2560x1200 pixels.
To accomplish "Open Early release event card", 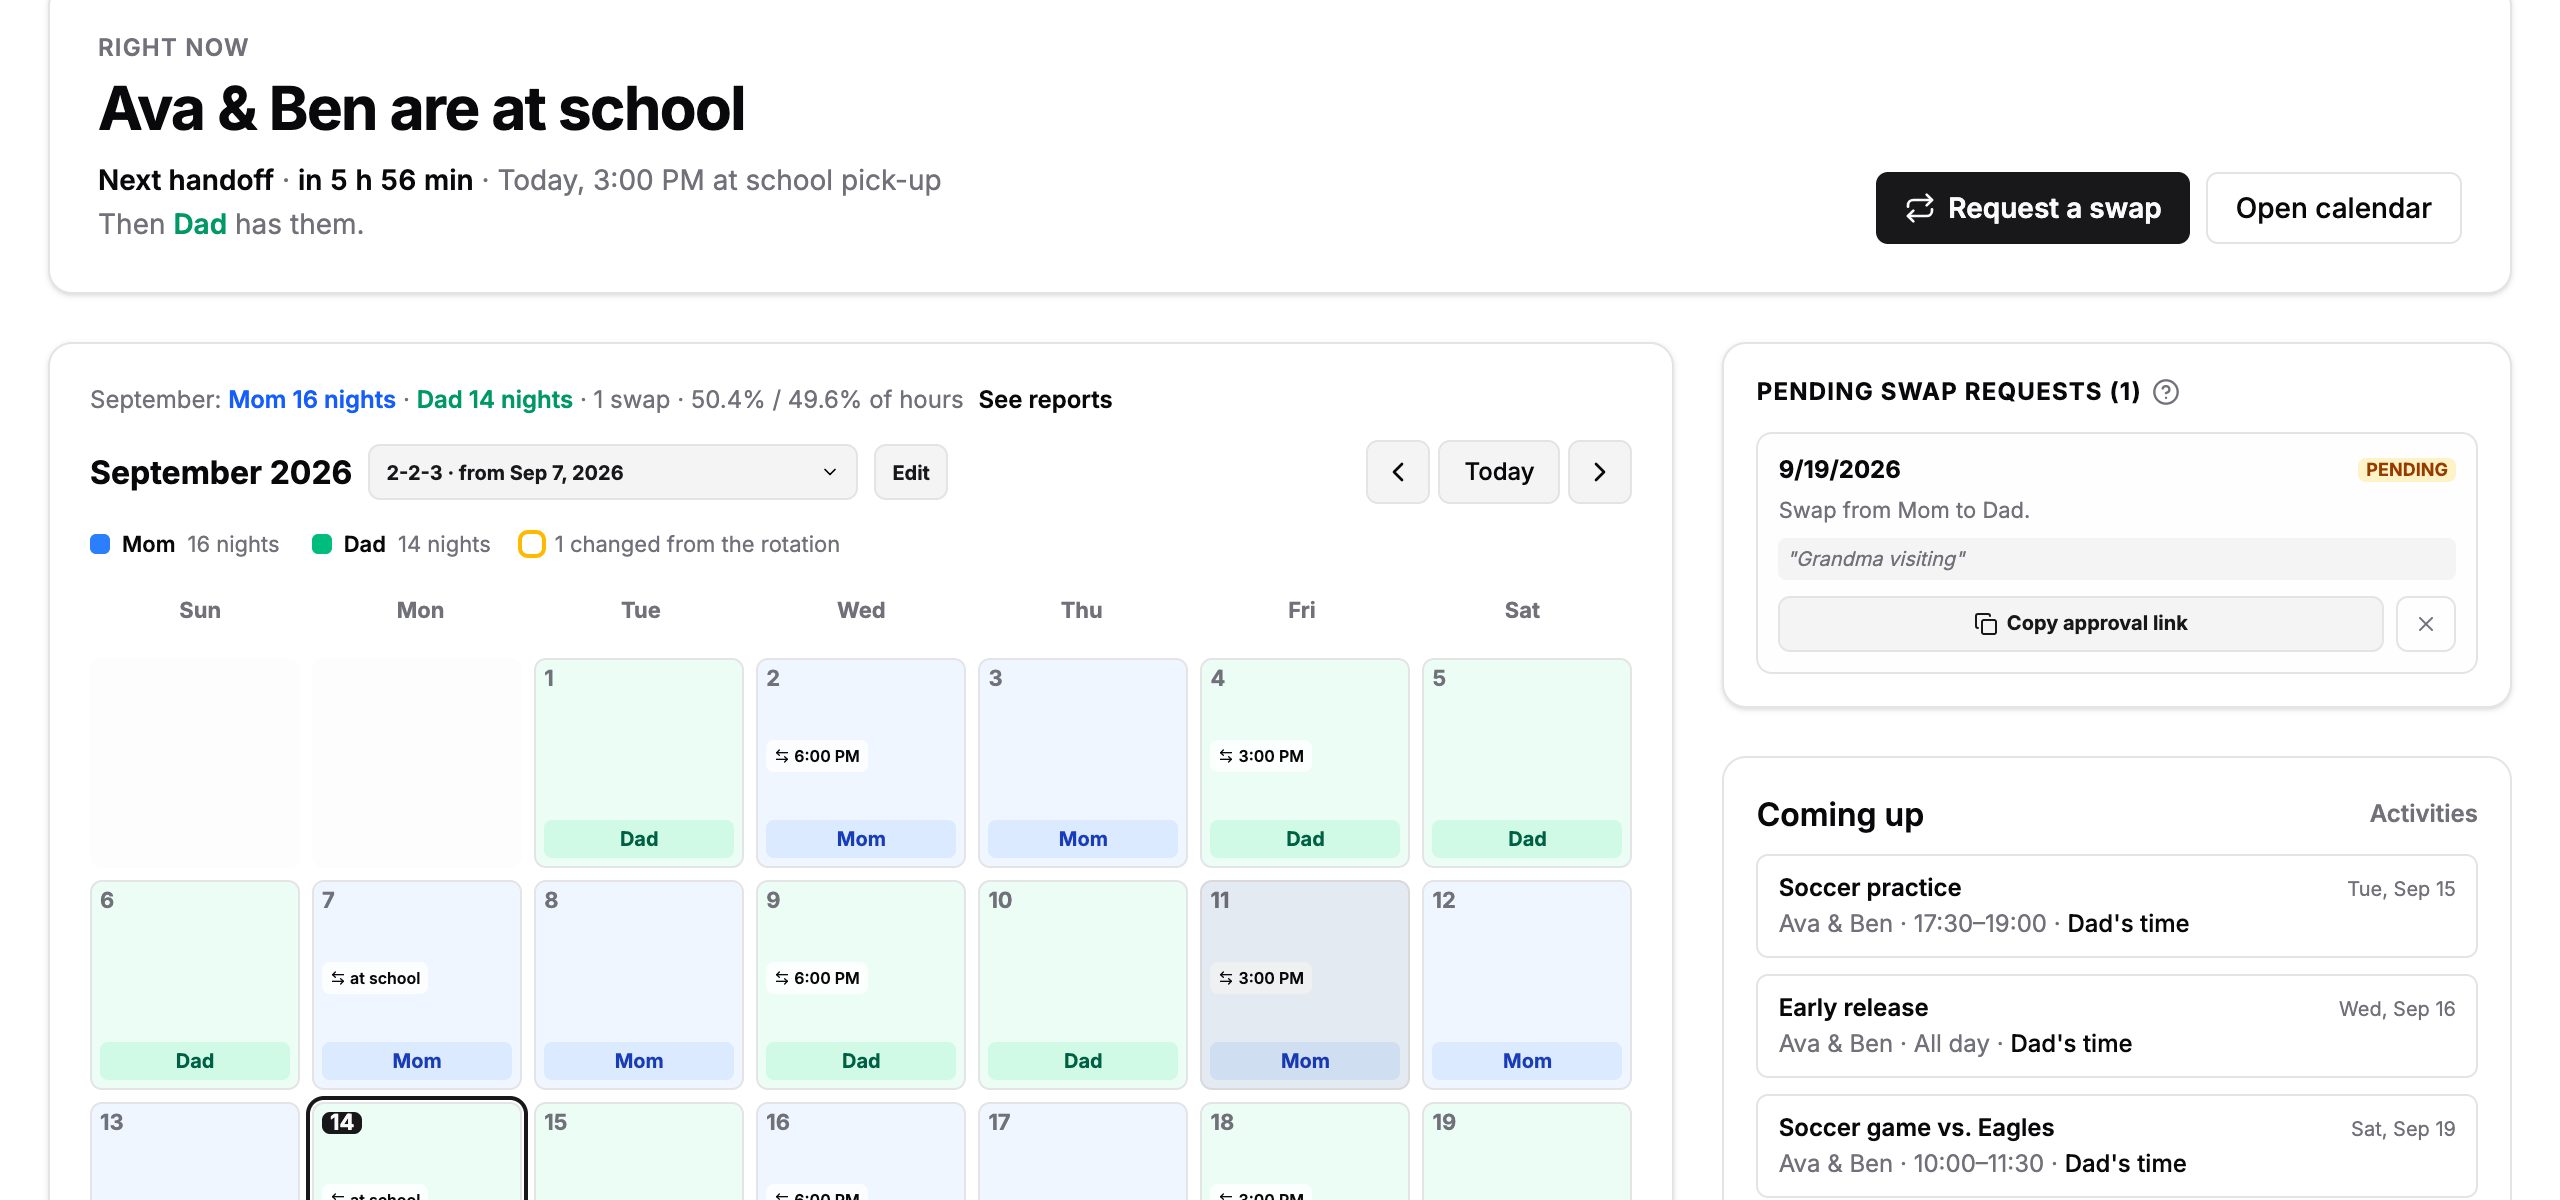I will pos(2116,1026).
